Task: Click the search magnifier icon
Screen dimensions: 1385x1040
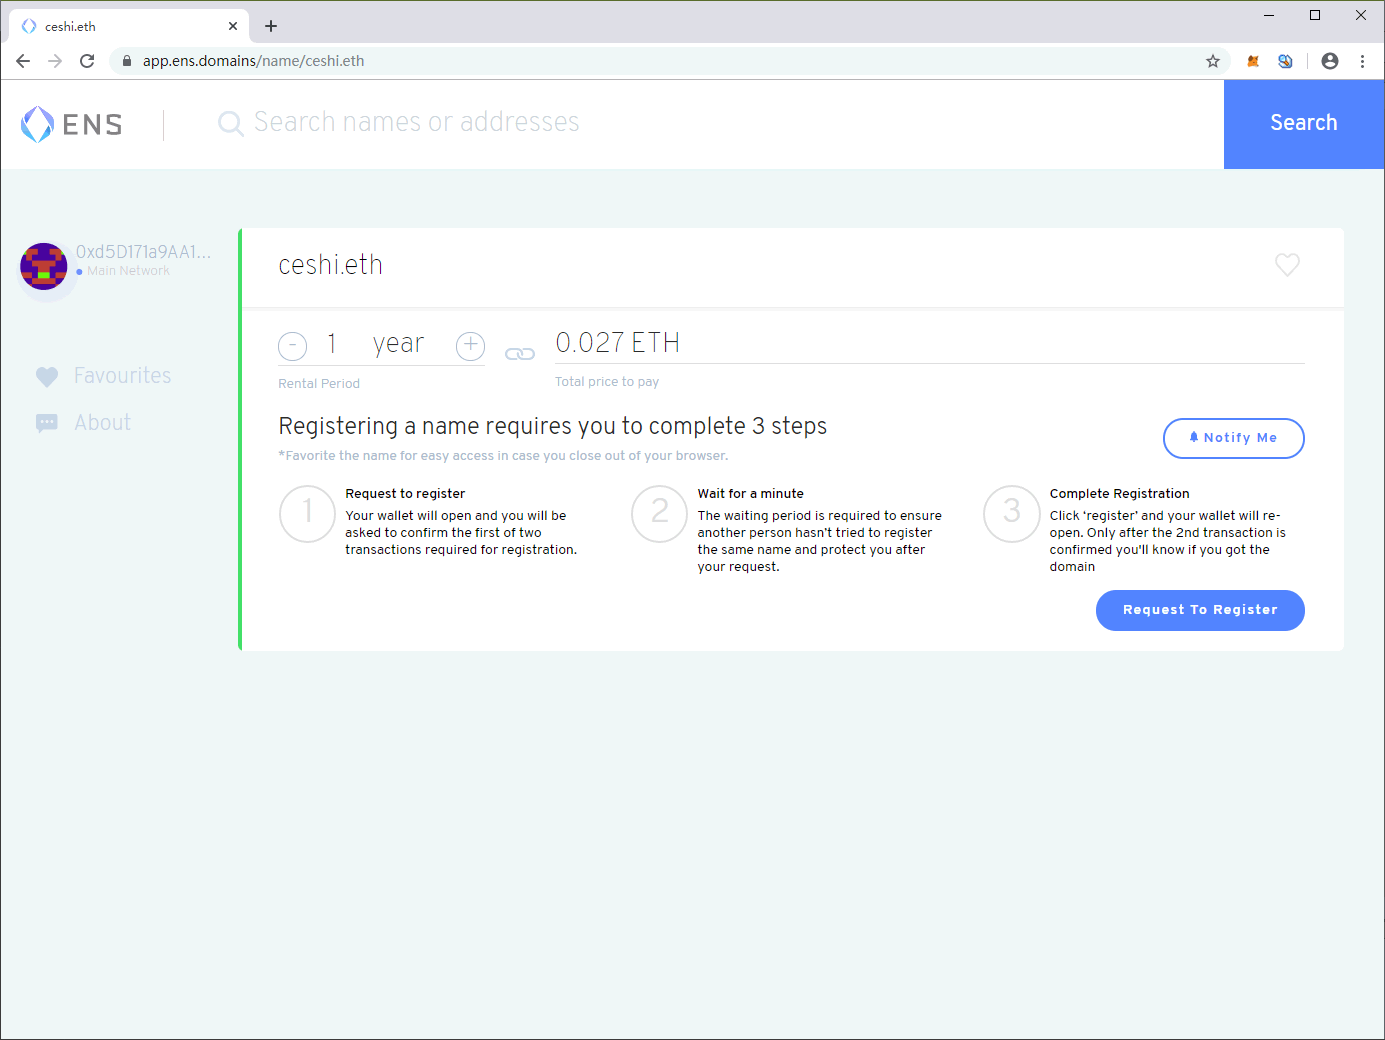Action: pyautogui.click(x=231, y=123)
